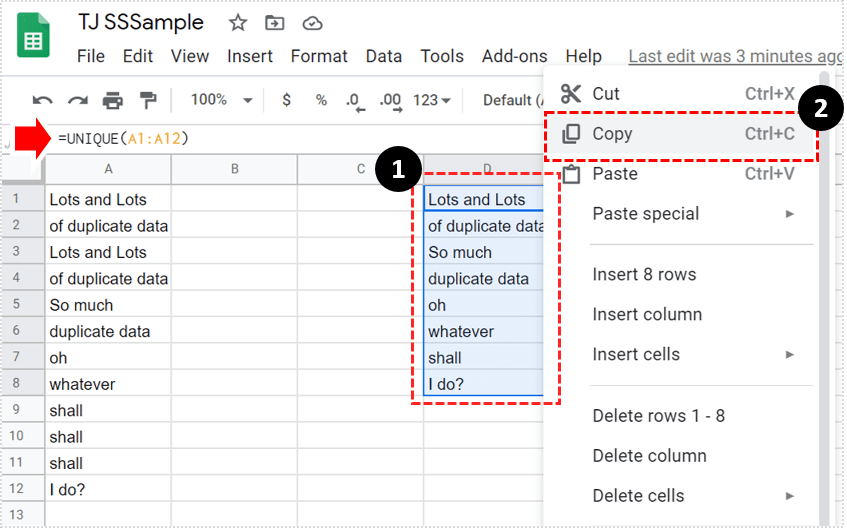Redo the last action

click(77, 100)
